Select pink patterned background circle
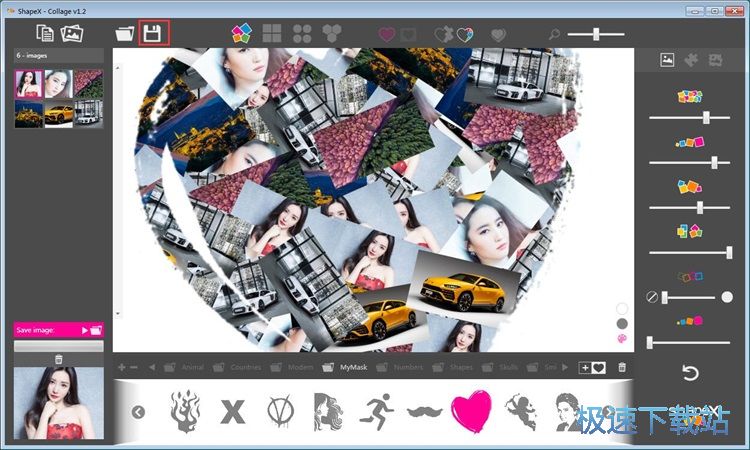This screenshot has height=450, width=750. [622, 339]
